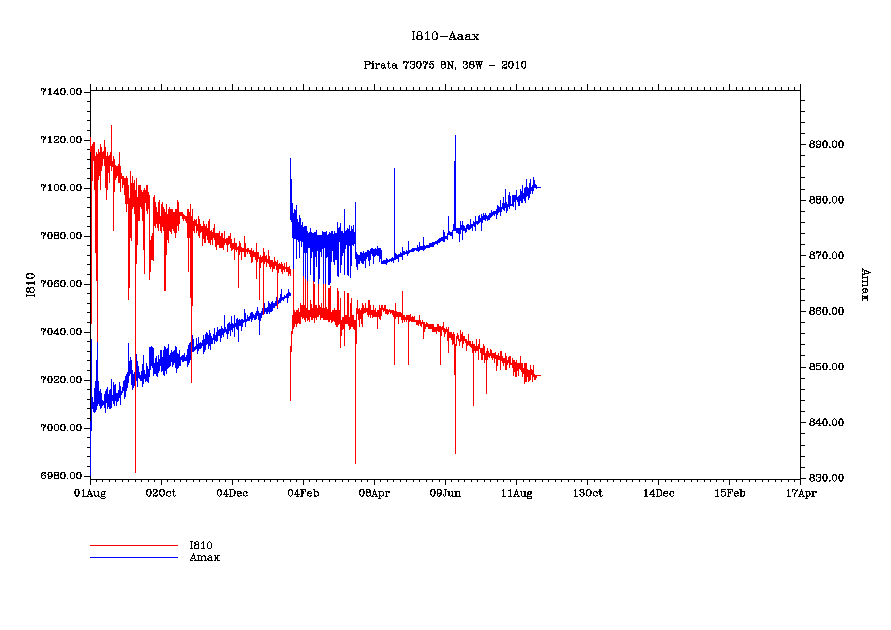Select the Amax legend text label
Image resolution: width=891 pixels, height=630 pixels.
point(205,558)
